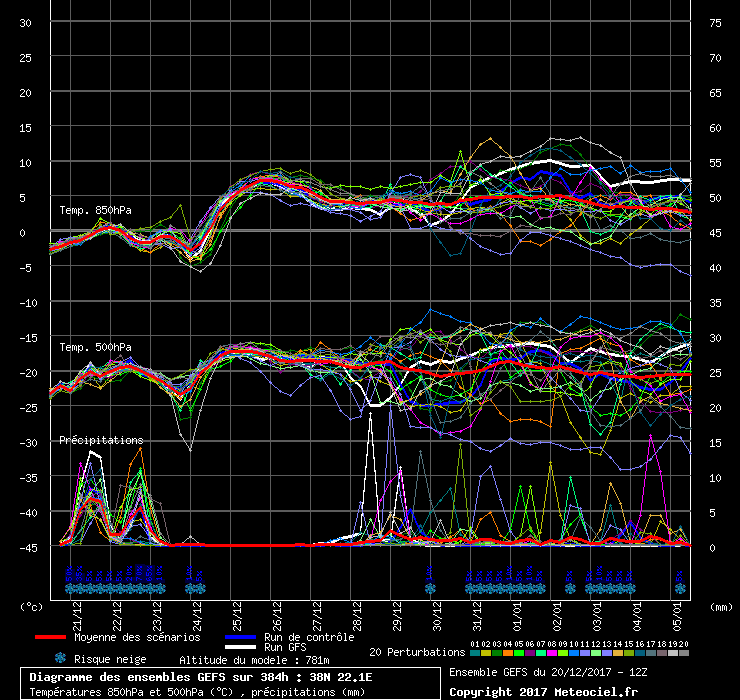Select perturbation 08 magenta color swatch

(x=552, y=653)
